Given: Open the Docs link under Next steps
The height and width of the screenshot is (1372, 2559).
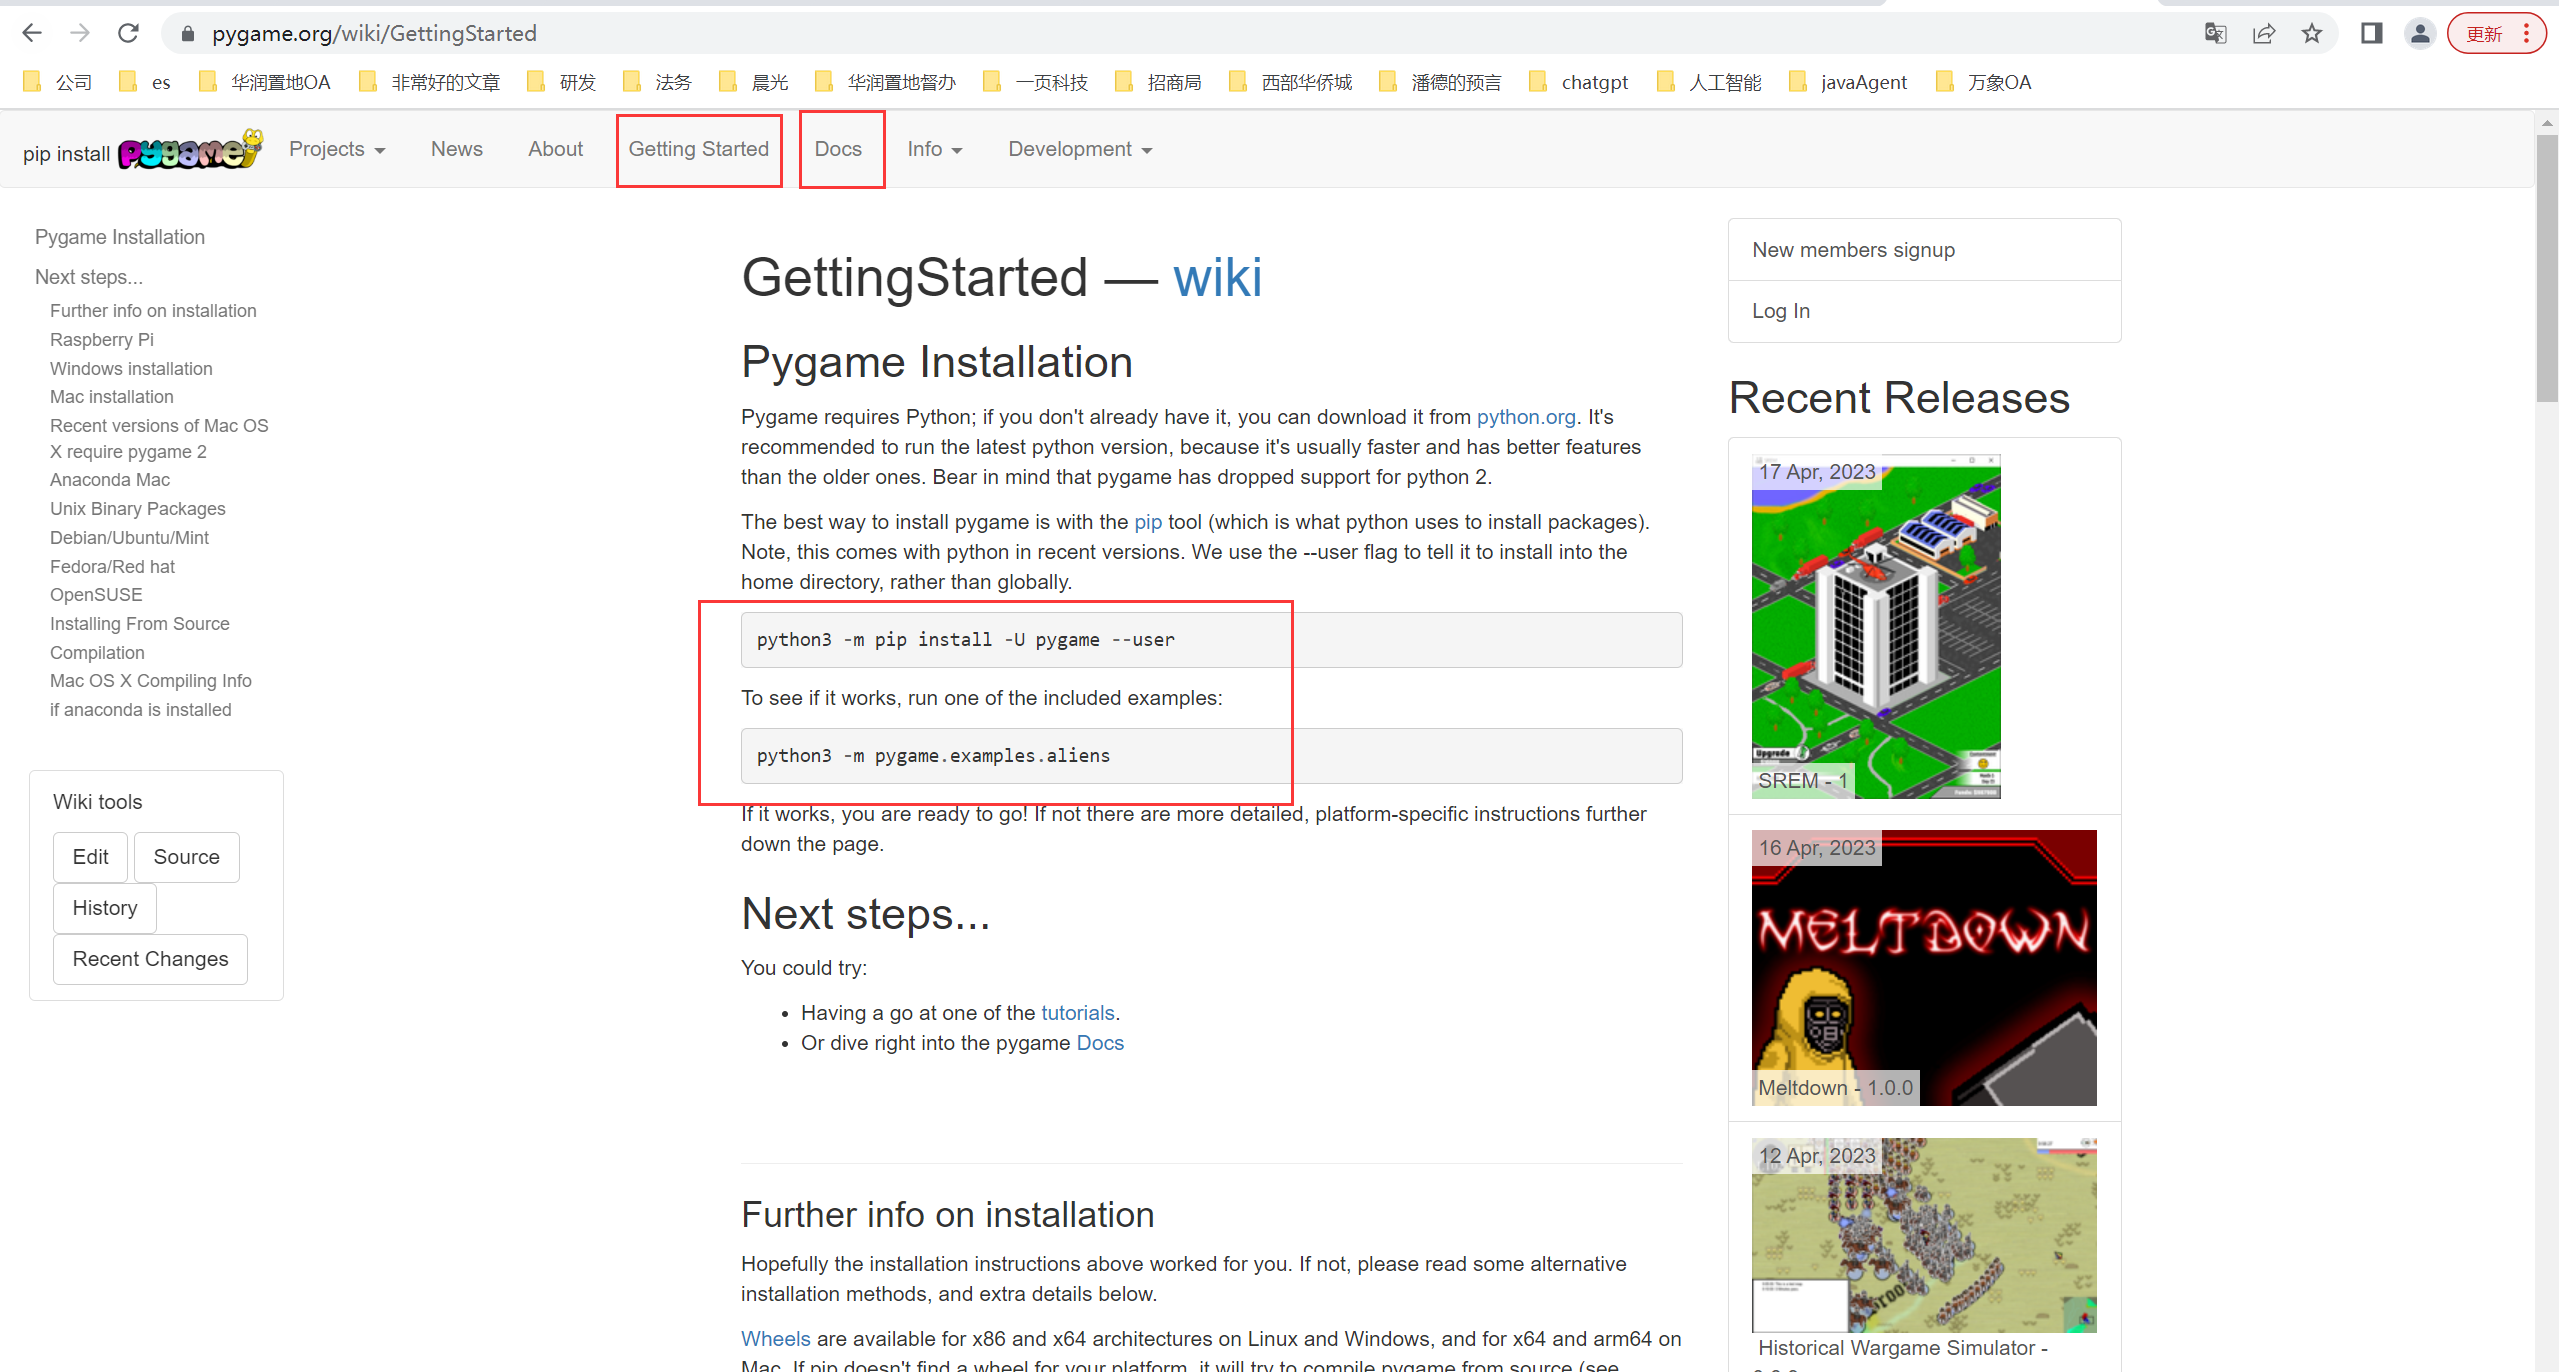Looking at the screenshot, I should 1100,1043.
